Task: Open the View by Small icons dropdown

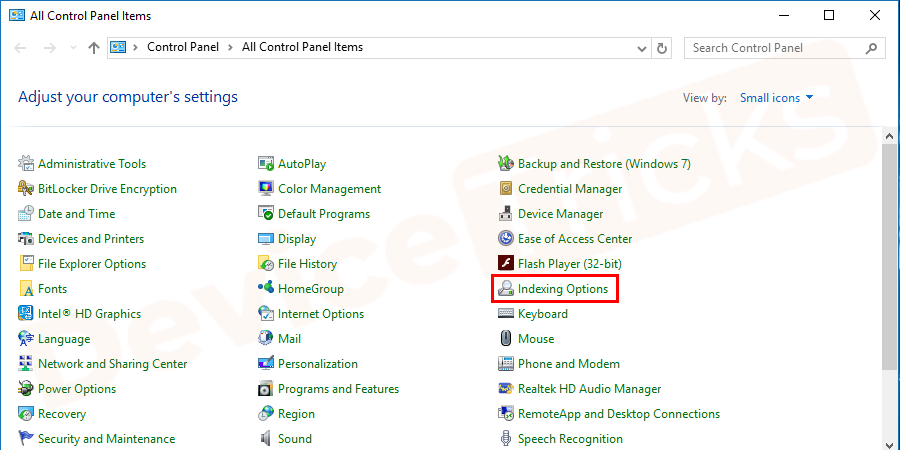Action: tap(776, 98)
